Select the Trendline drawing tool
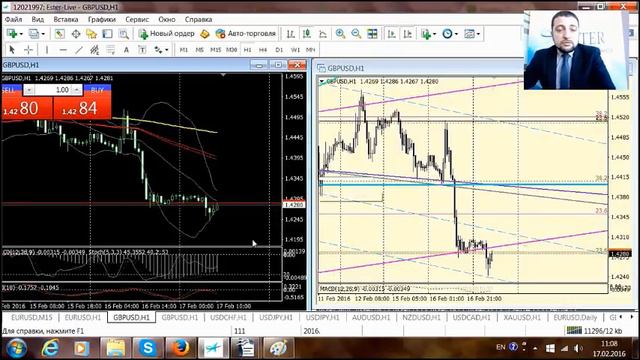 (79, 50)
